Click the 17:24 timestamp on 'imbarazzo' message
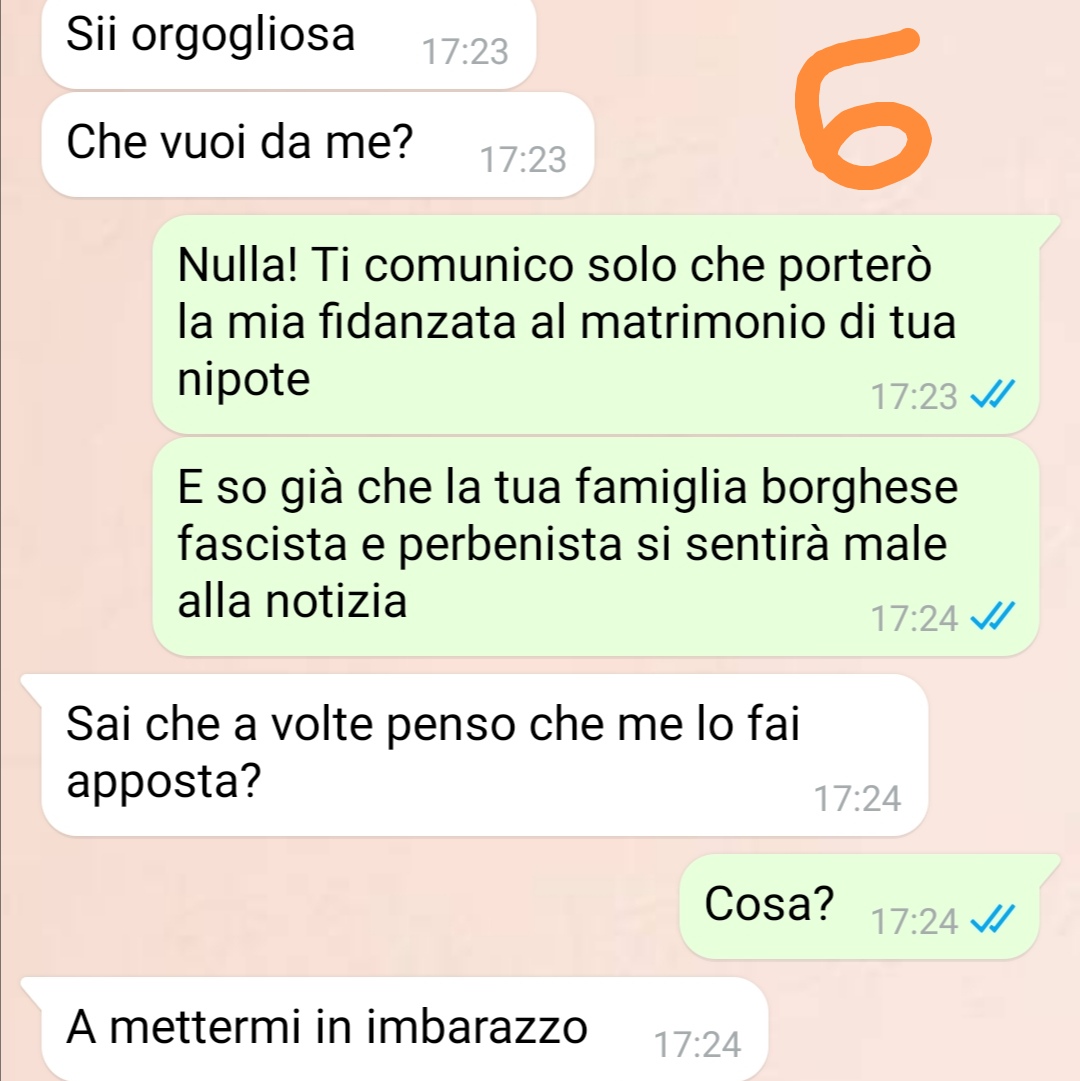1080x1081 pixels. tap(697, 1044)
